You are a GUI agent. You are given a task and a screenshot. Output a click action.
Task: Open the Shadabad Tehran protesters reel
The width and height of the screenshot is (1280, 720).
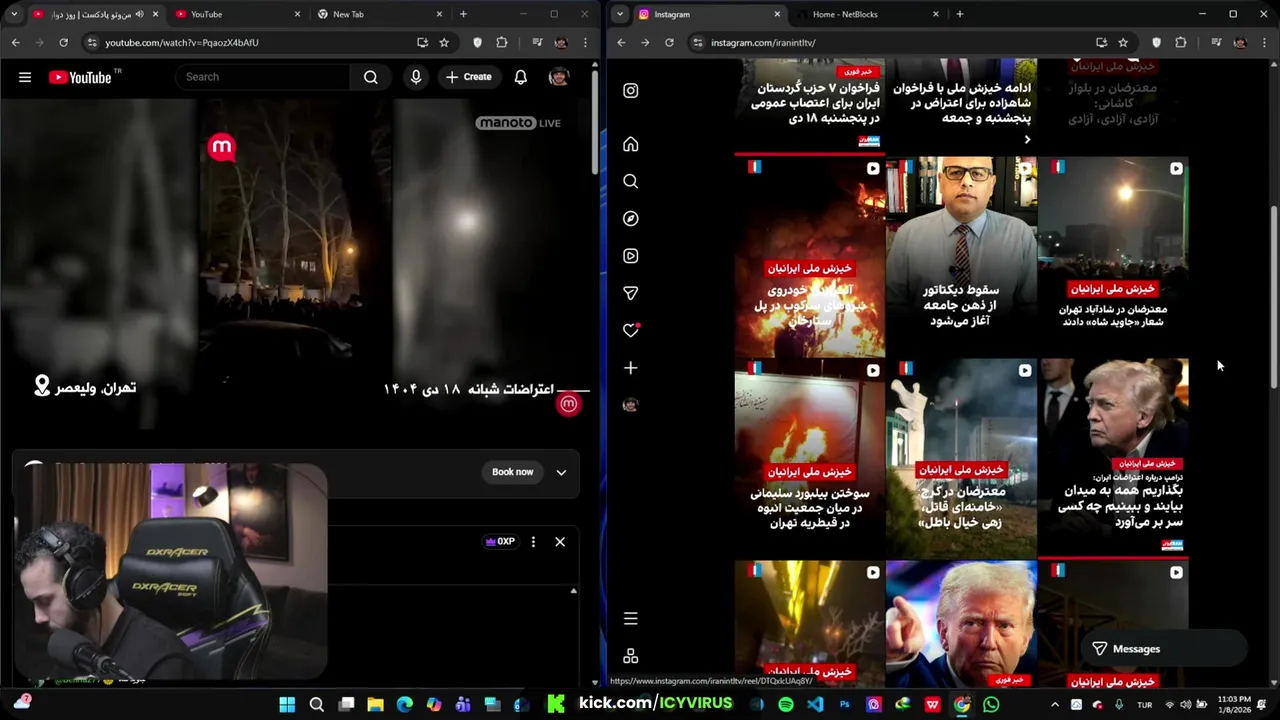(1113, 256)
